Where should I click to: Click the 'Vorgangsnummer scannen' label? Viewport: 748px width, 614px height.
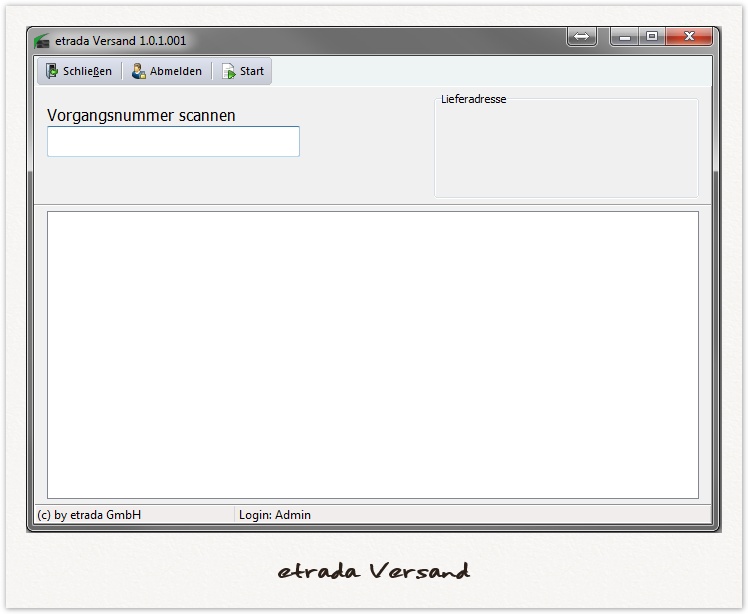pos(141,115)
